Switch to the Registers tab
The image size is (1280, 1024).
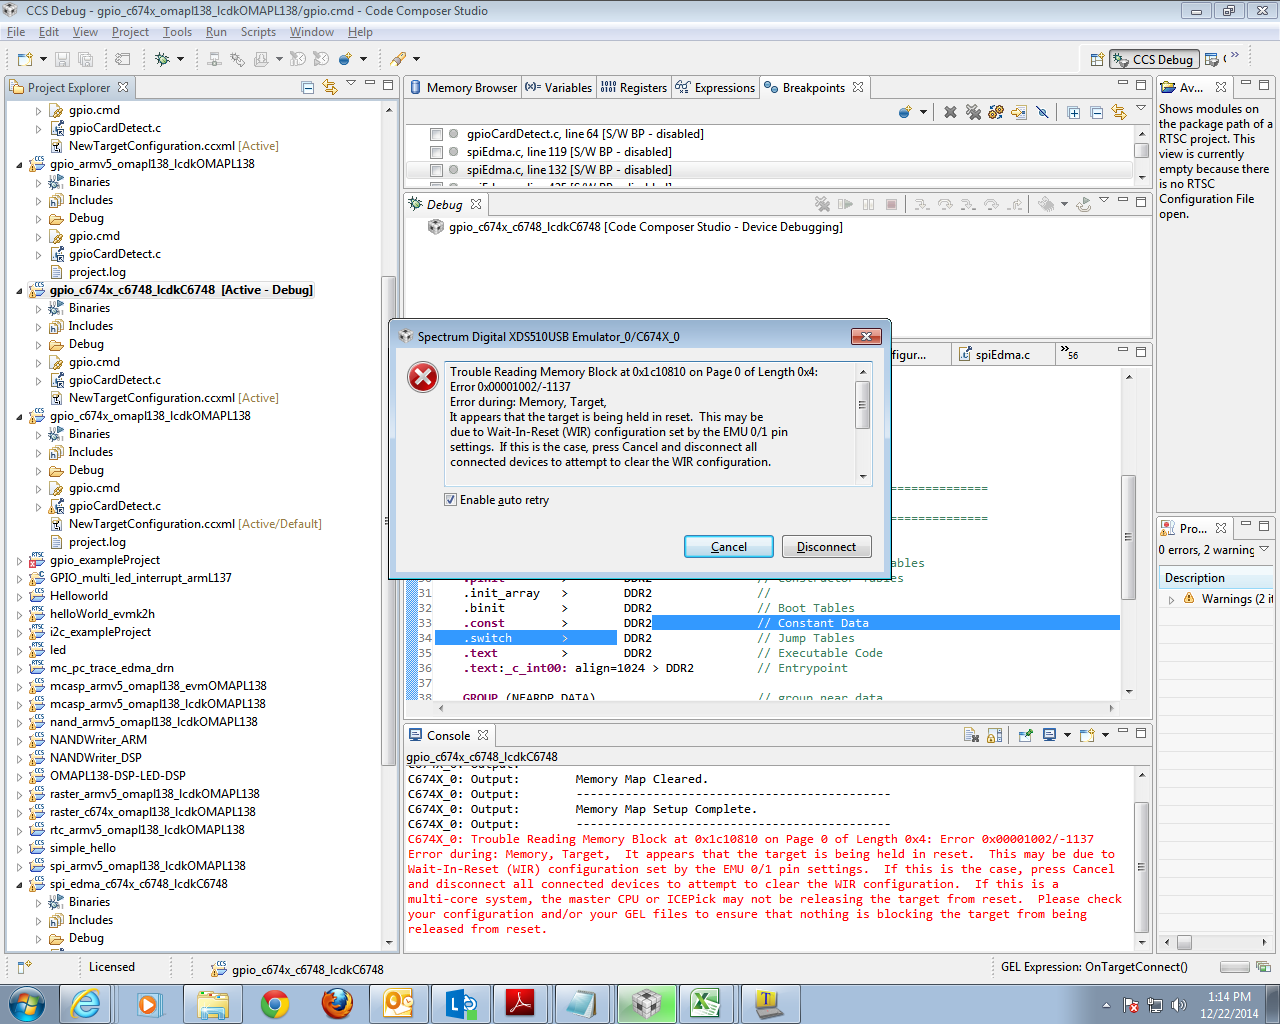point(633,88)
